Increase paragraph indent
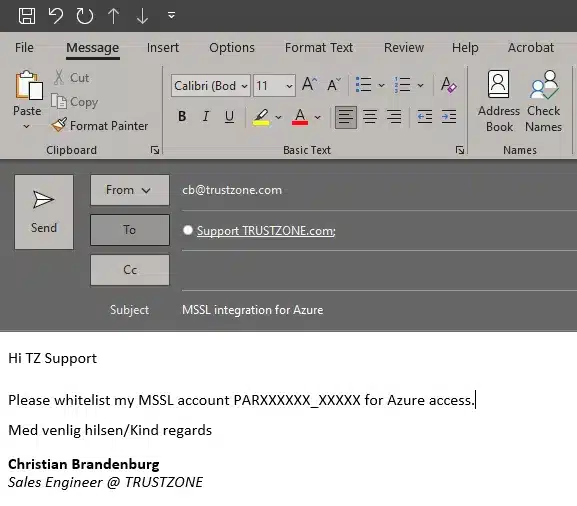The height and width of the screenshot is (506, 577). pos(449,117)
